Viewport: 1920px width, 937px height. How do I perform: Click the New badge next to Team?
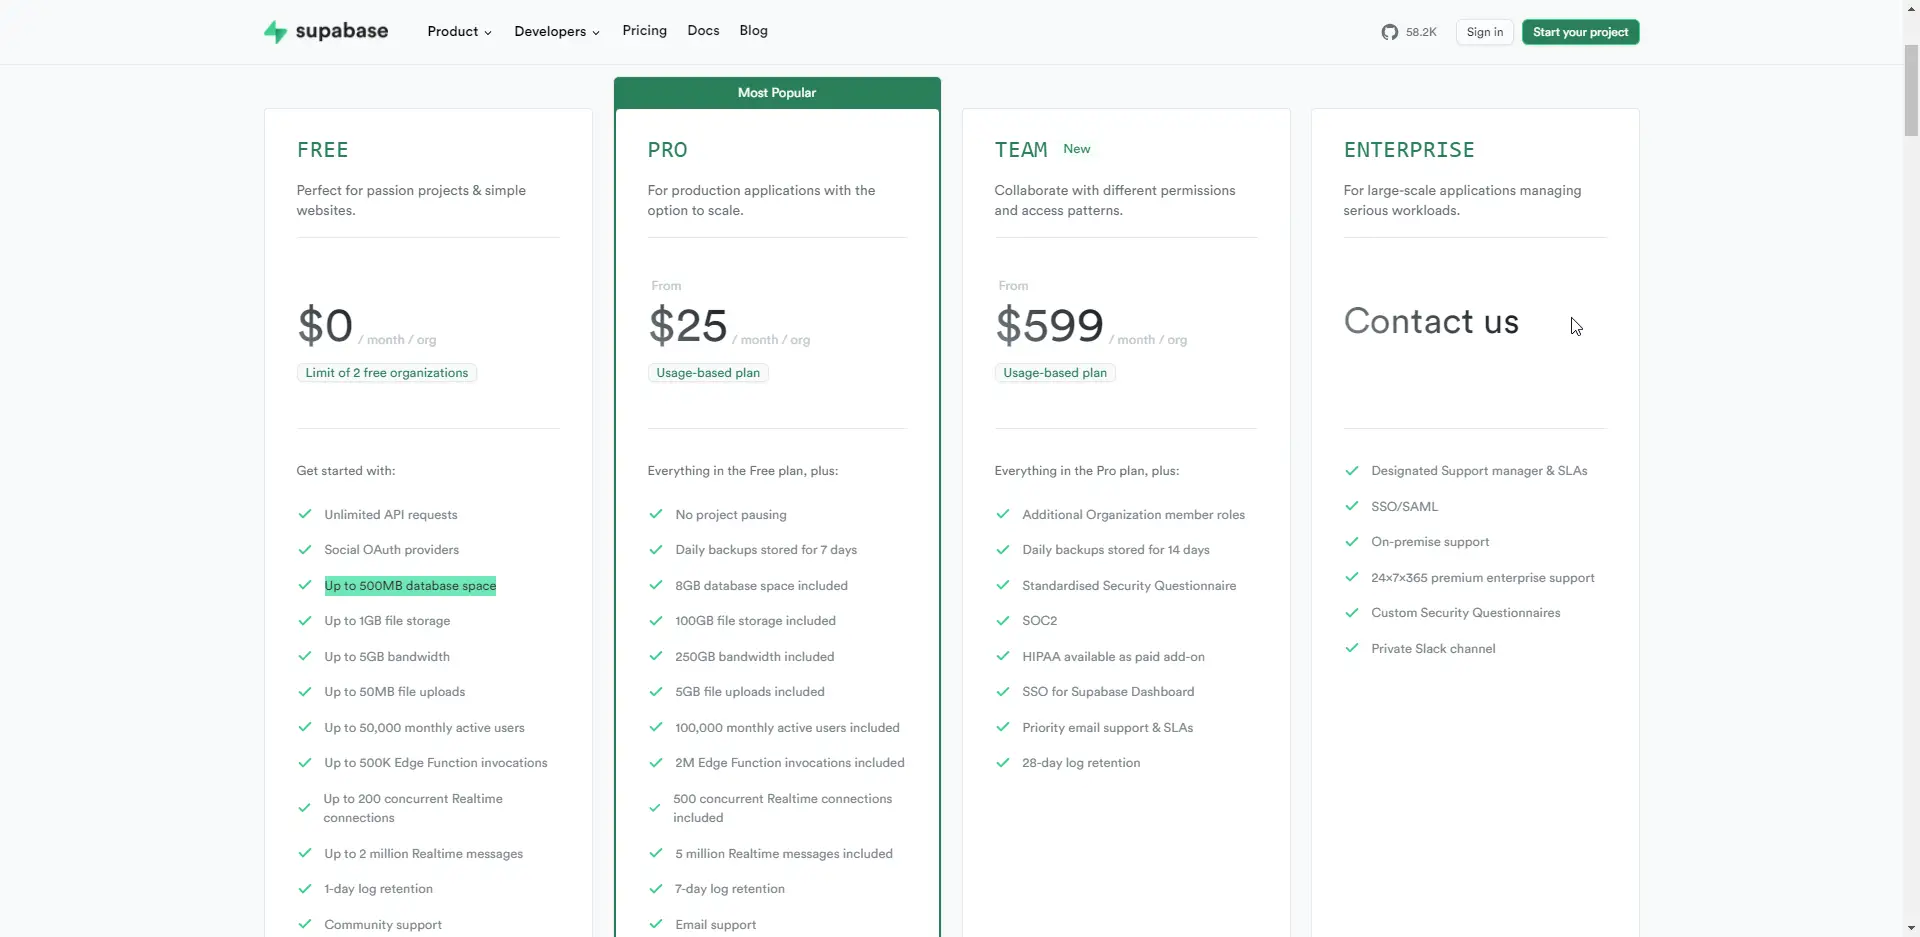point(1077,149)
